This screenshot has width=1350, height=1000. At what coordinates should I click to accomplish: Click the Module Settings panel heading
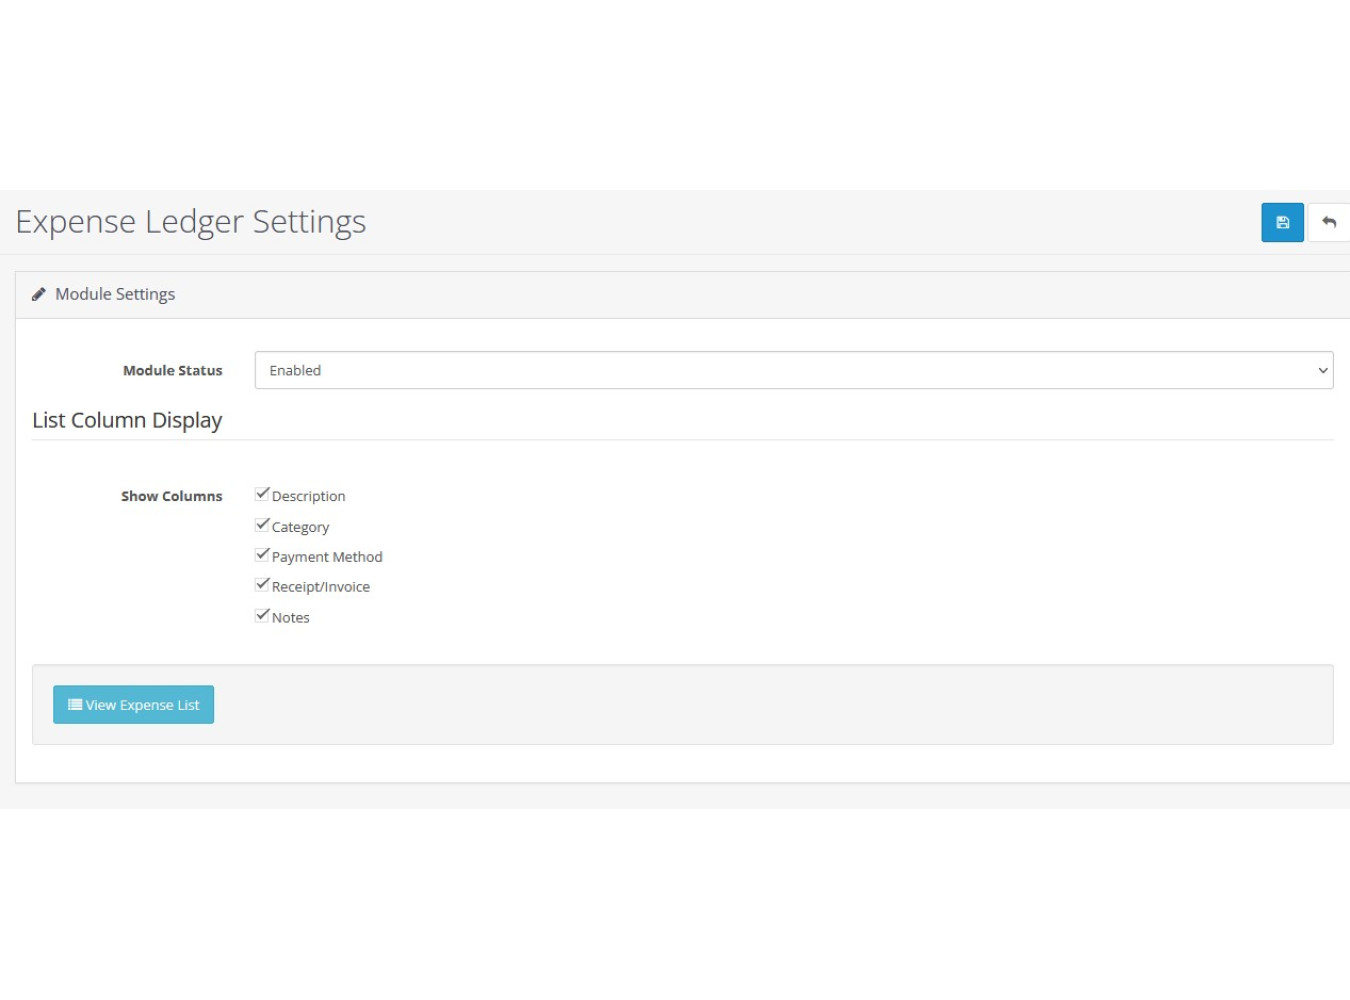115,294
